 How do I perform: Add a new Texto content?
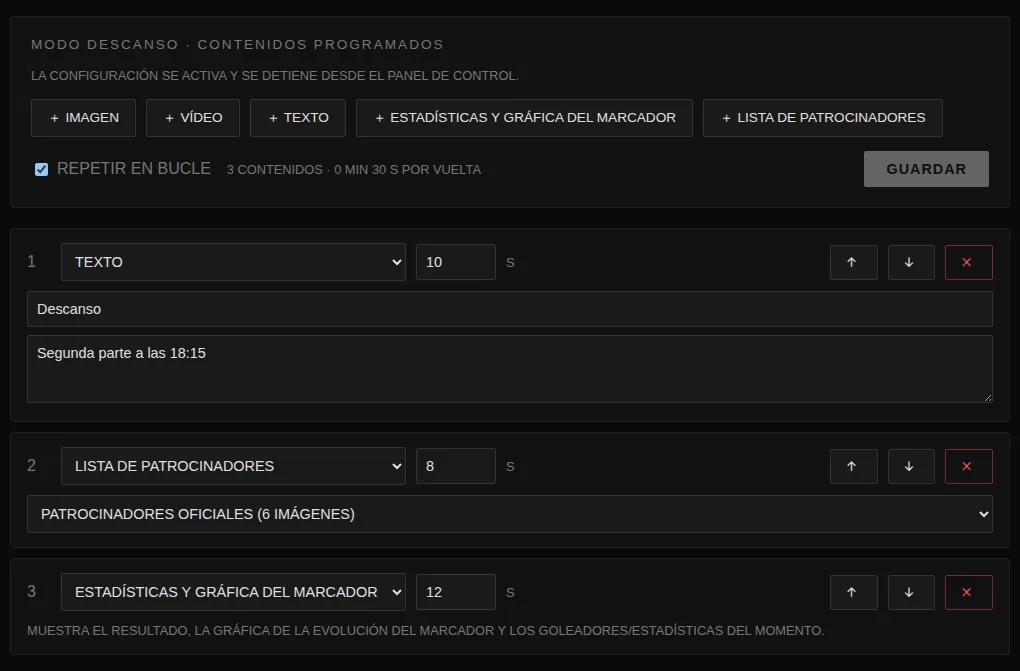[297, 118]
